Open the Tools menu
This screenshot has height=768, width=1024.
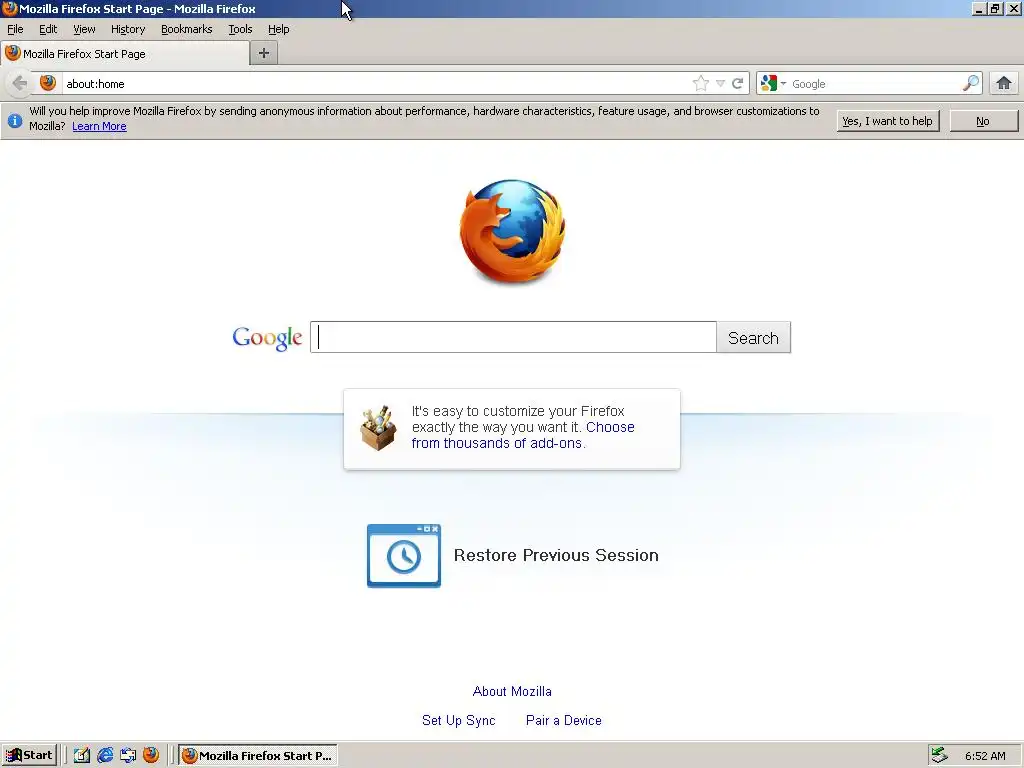pyautogui.click(x=240, y=29)
